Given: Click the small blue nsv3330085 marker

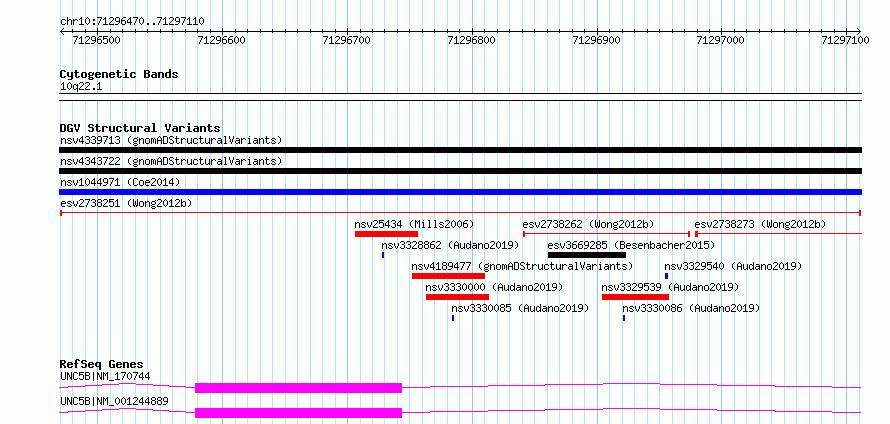Looking at the screenshot, I should tap(453, 318).
